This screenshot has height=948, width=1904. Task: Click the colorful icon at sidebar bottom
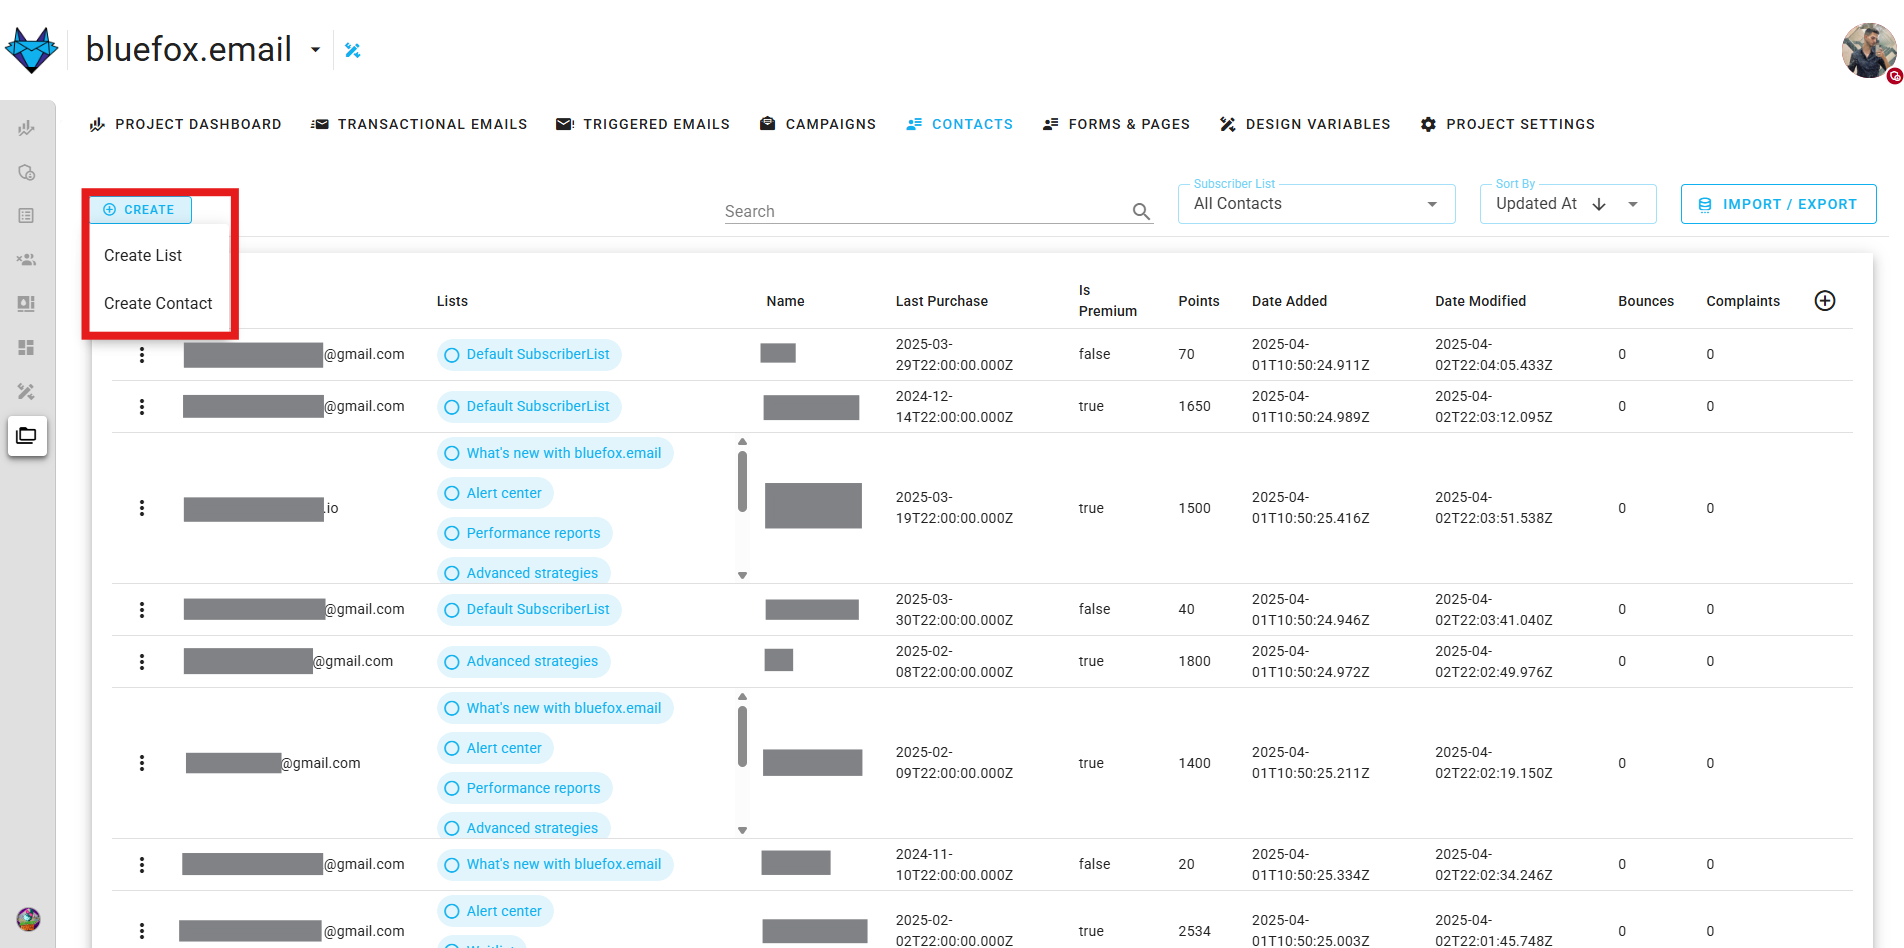click(x=28, y=919)
